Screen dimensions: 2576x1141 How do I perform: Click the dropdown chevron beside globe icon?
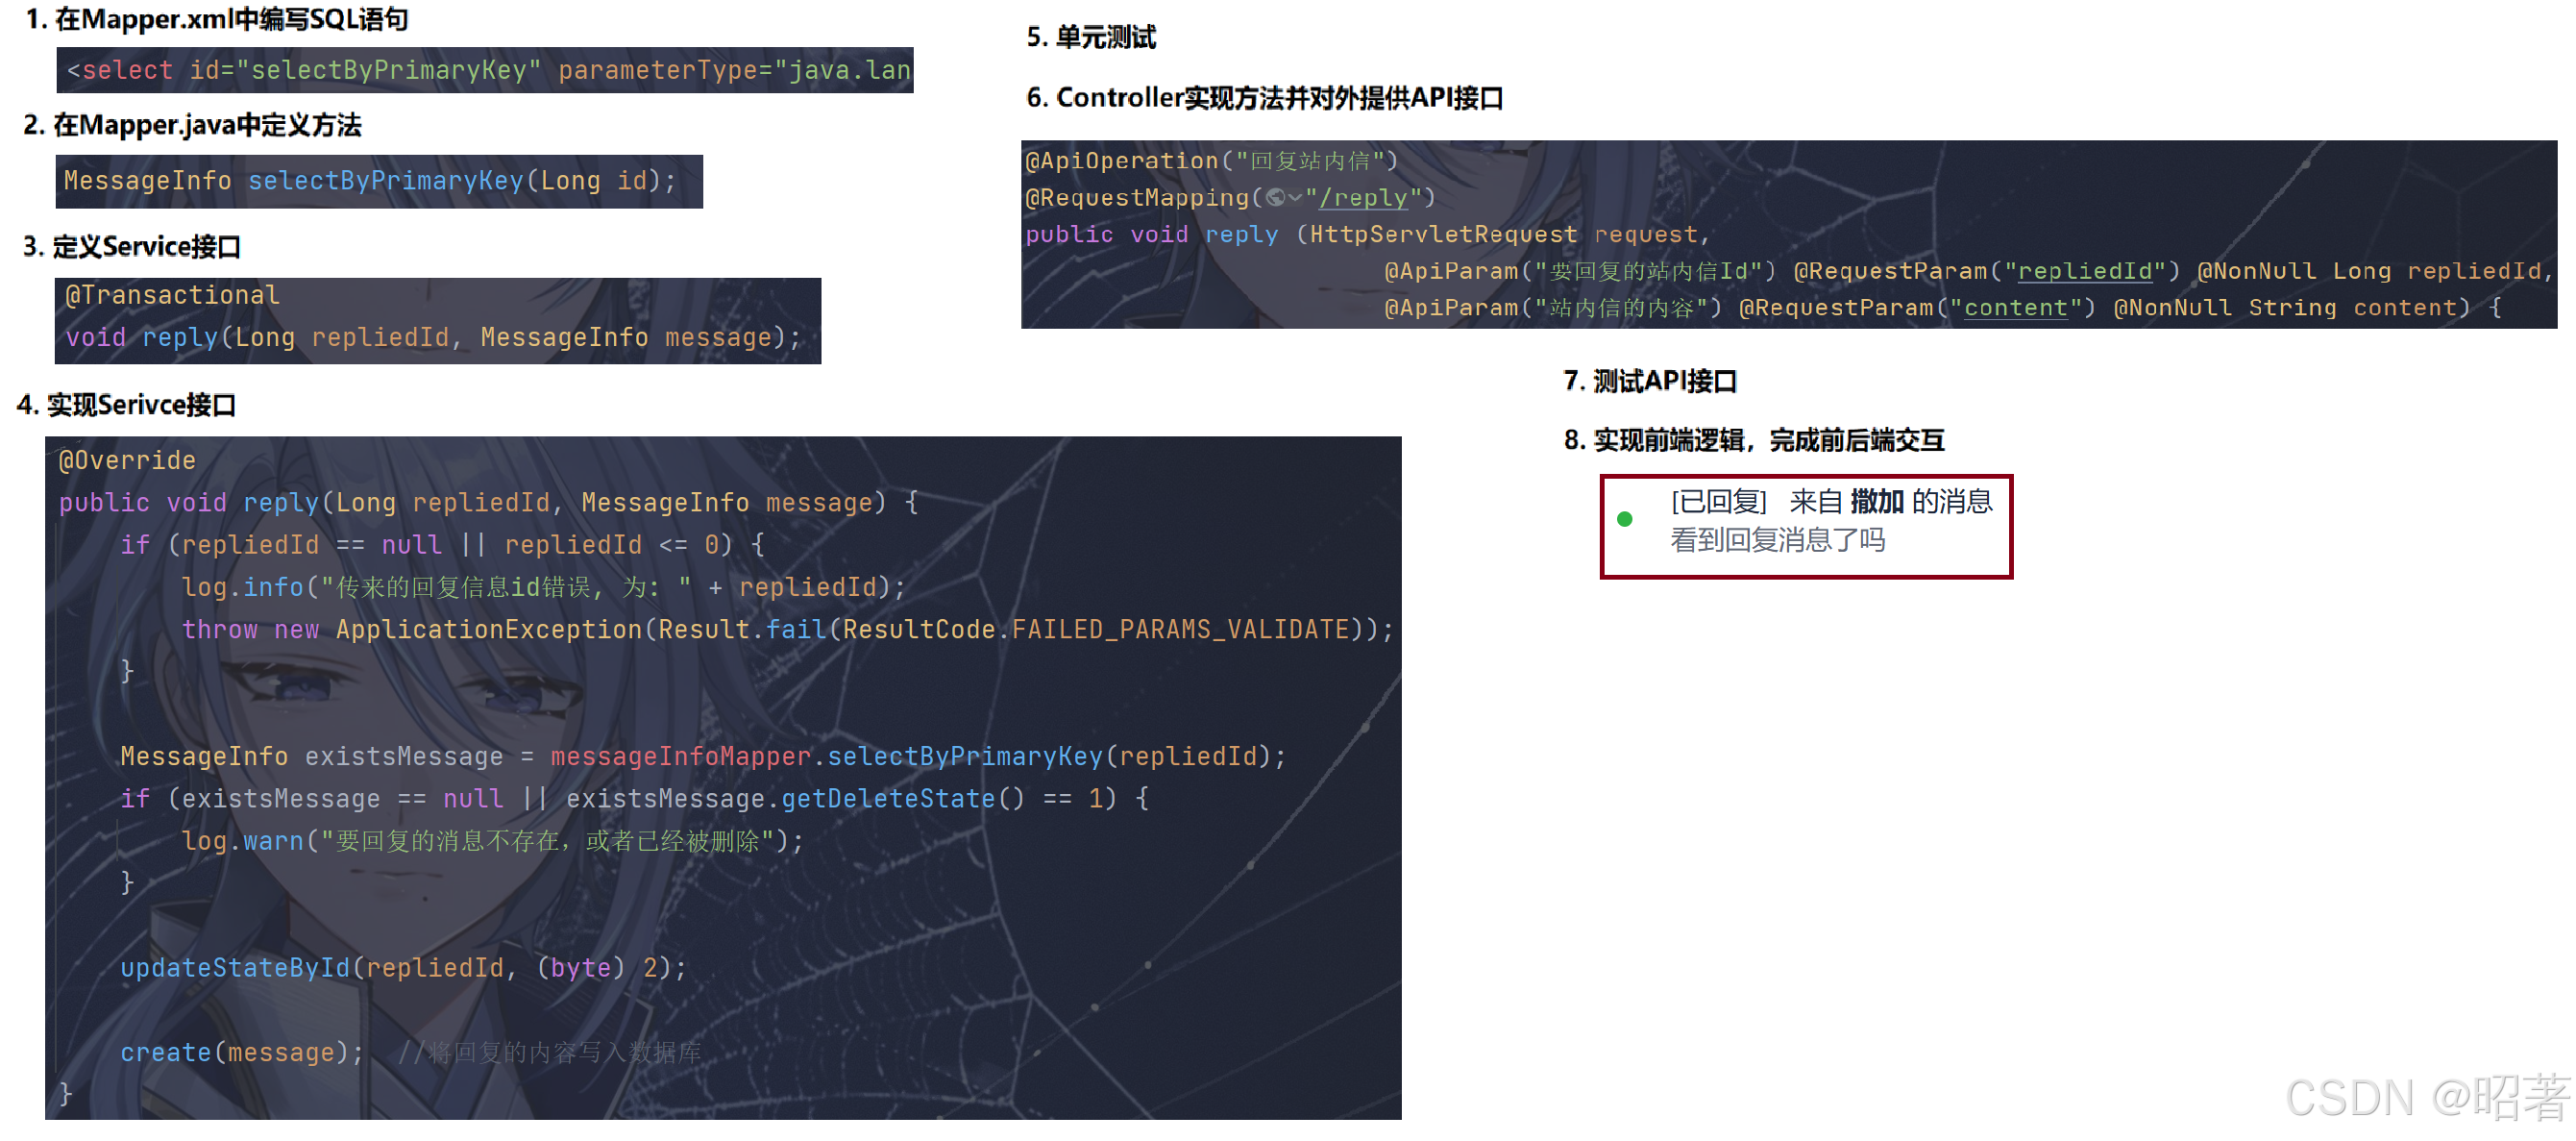point(1296,198)
